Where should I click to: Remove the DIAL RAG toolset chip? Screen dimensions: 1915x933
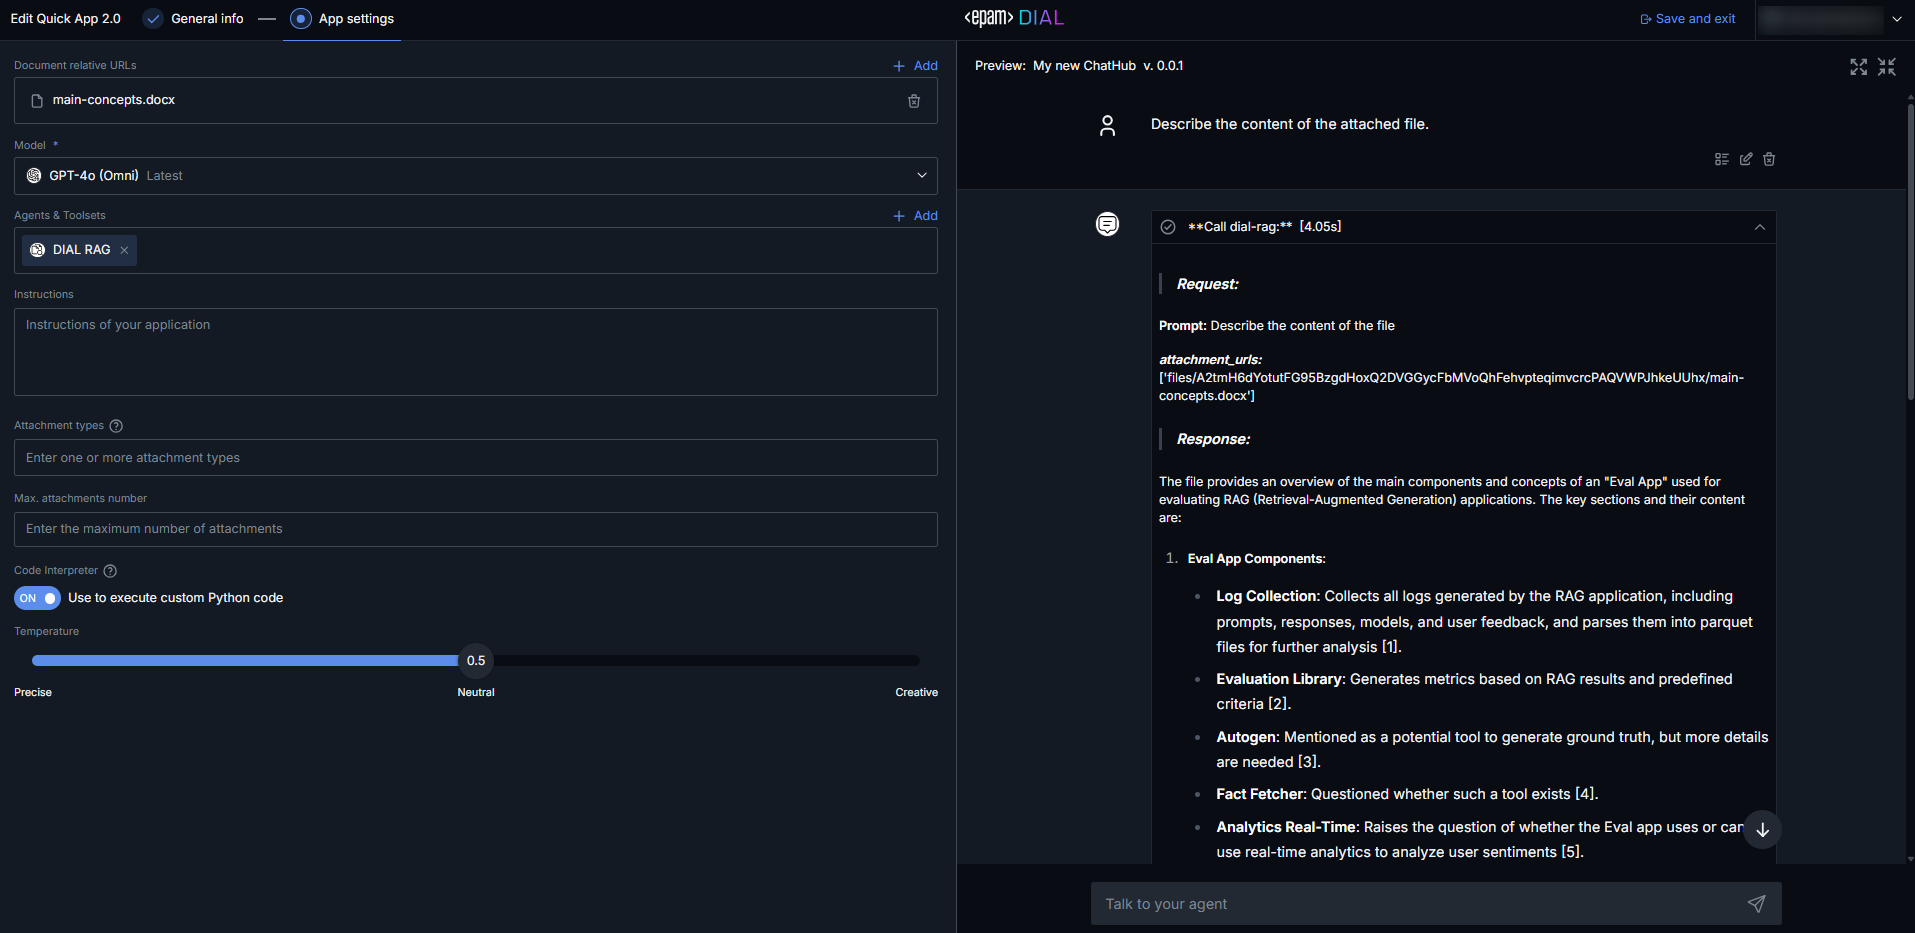[124, 250]
